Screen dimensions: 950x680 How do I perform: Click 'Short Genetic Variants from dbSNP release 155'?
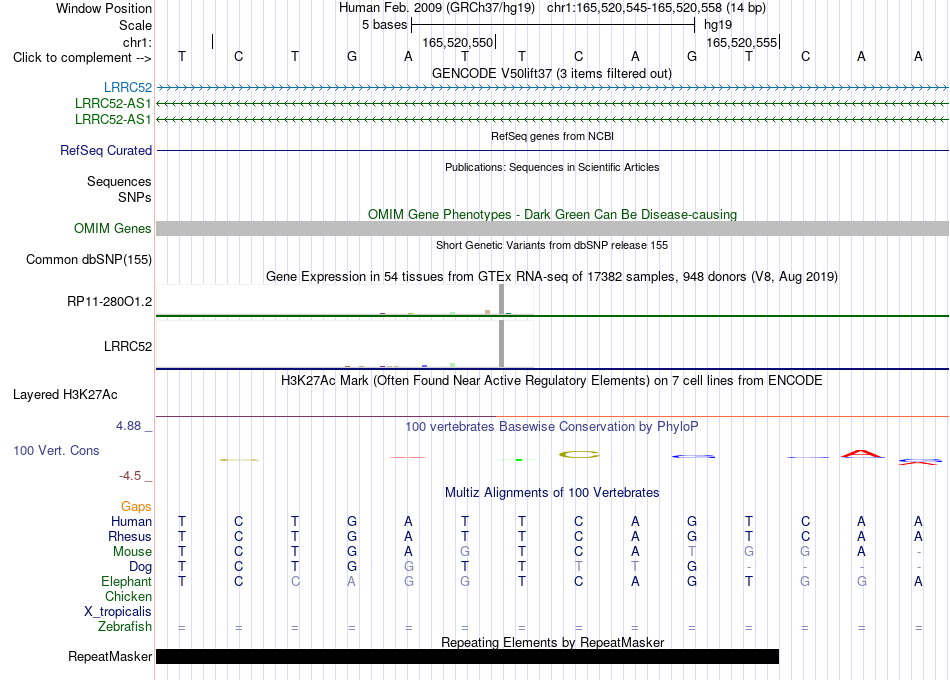point(552,245)
